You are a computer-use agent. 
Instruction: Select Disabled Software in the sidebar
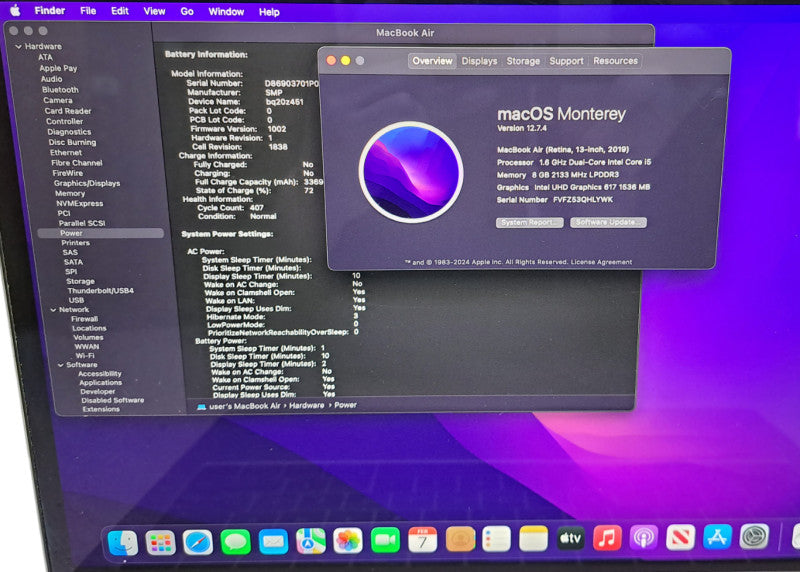click(112, 401)
